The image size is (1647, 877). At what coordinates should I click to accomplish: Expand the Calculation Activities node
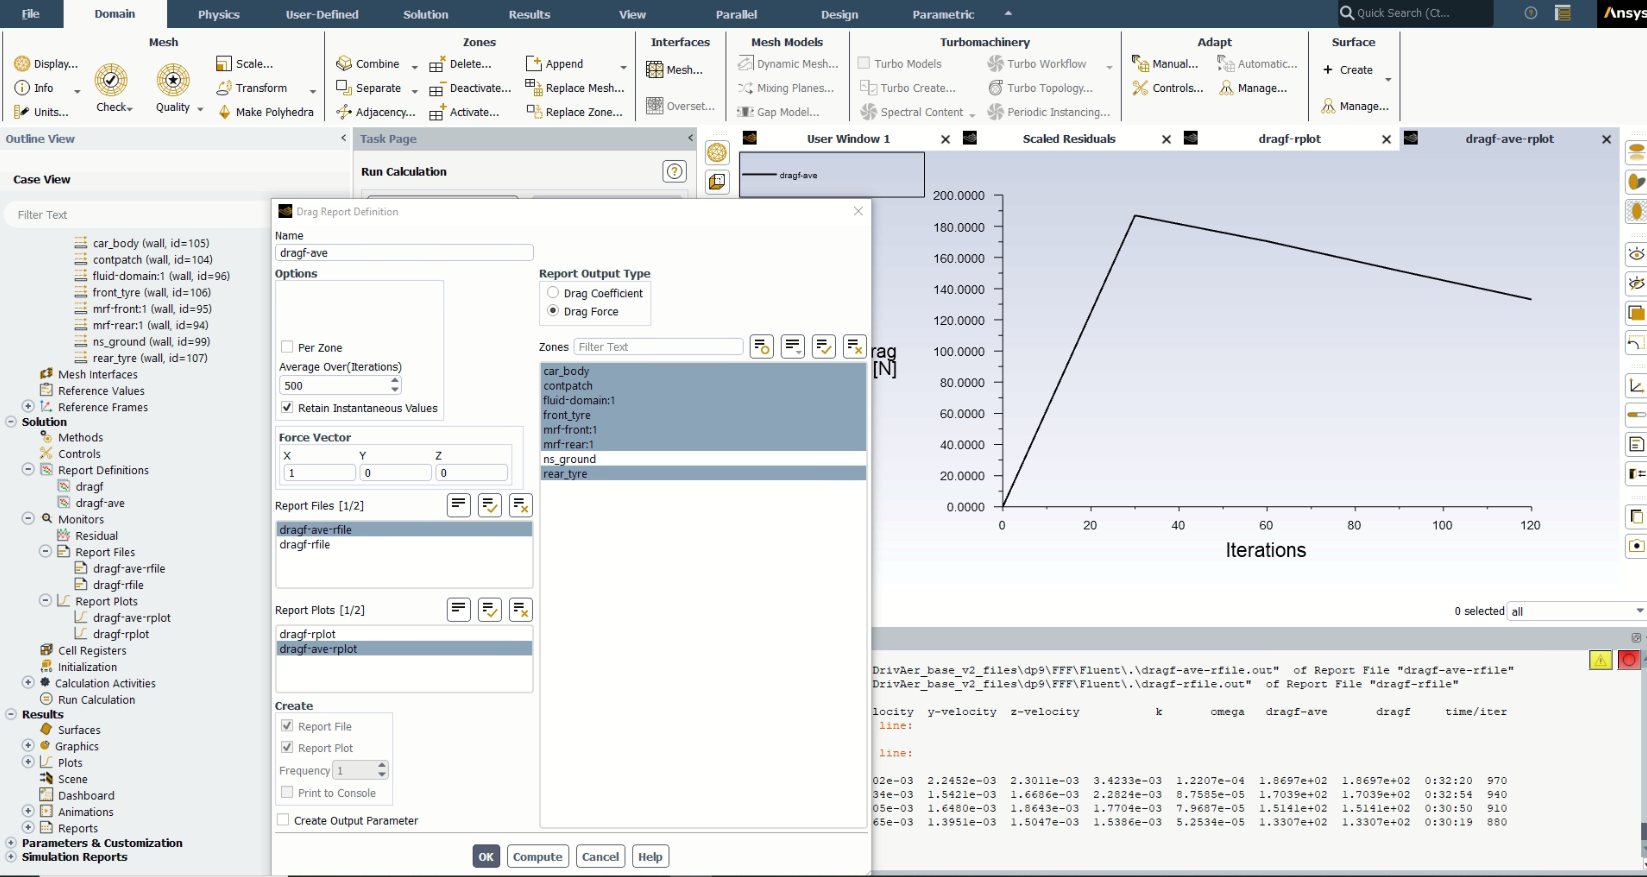click(28, 682)
